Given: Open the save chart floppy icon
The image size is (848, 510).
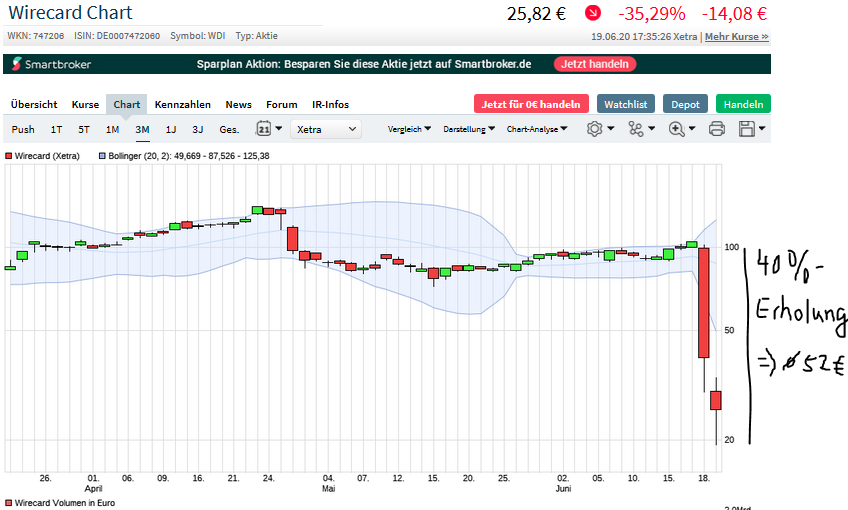Looking at the screenshot, I should [747, 129].
